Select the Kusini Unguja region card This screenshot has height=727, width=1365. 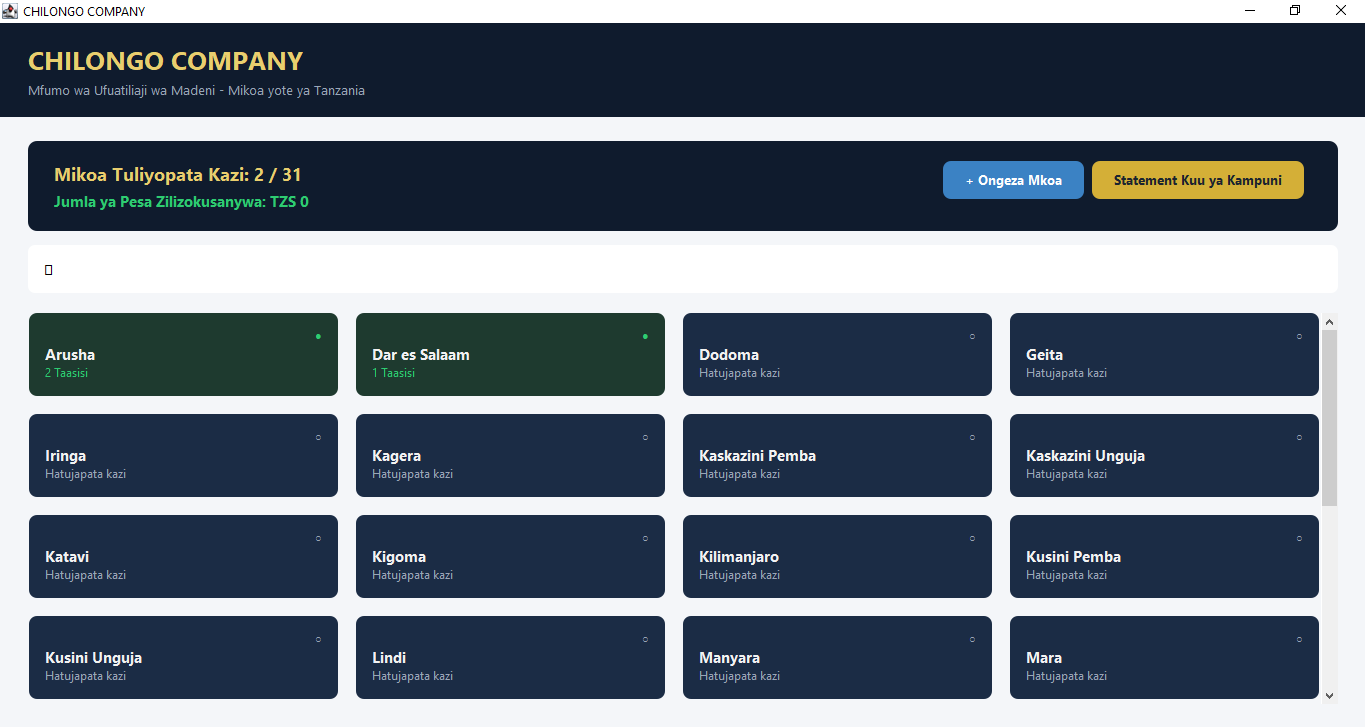[x=183, y=657]
